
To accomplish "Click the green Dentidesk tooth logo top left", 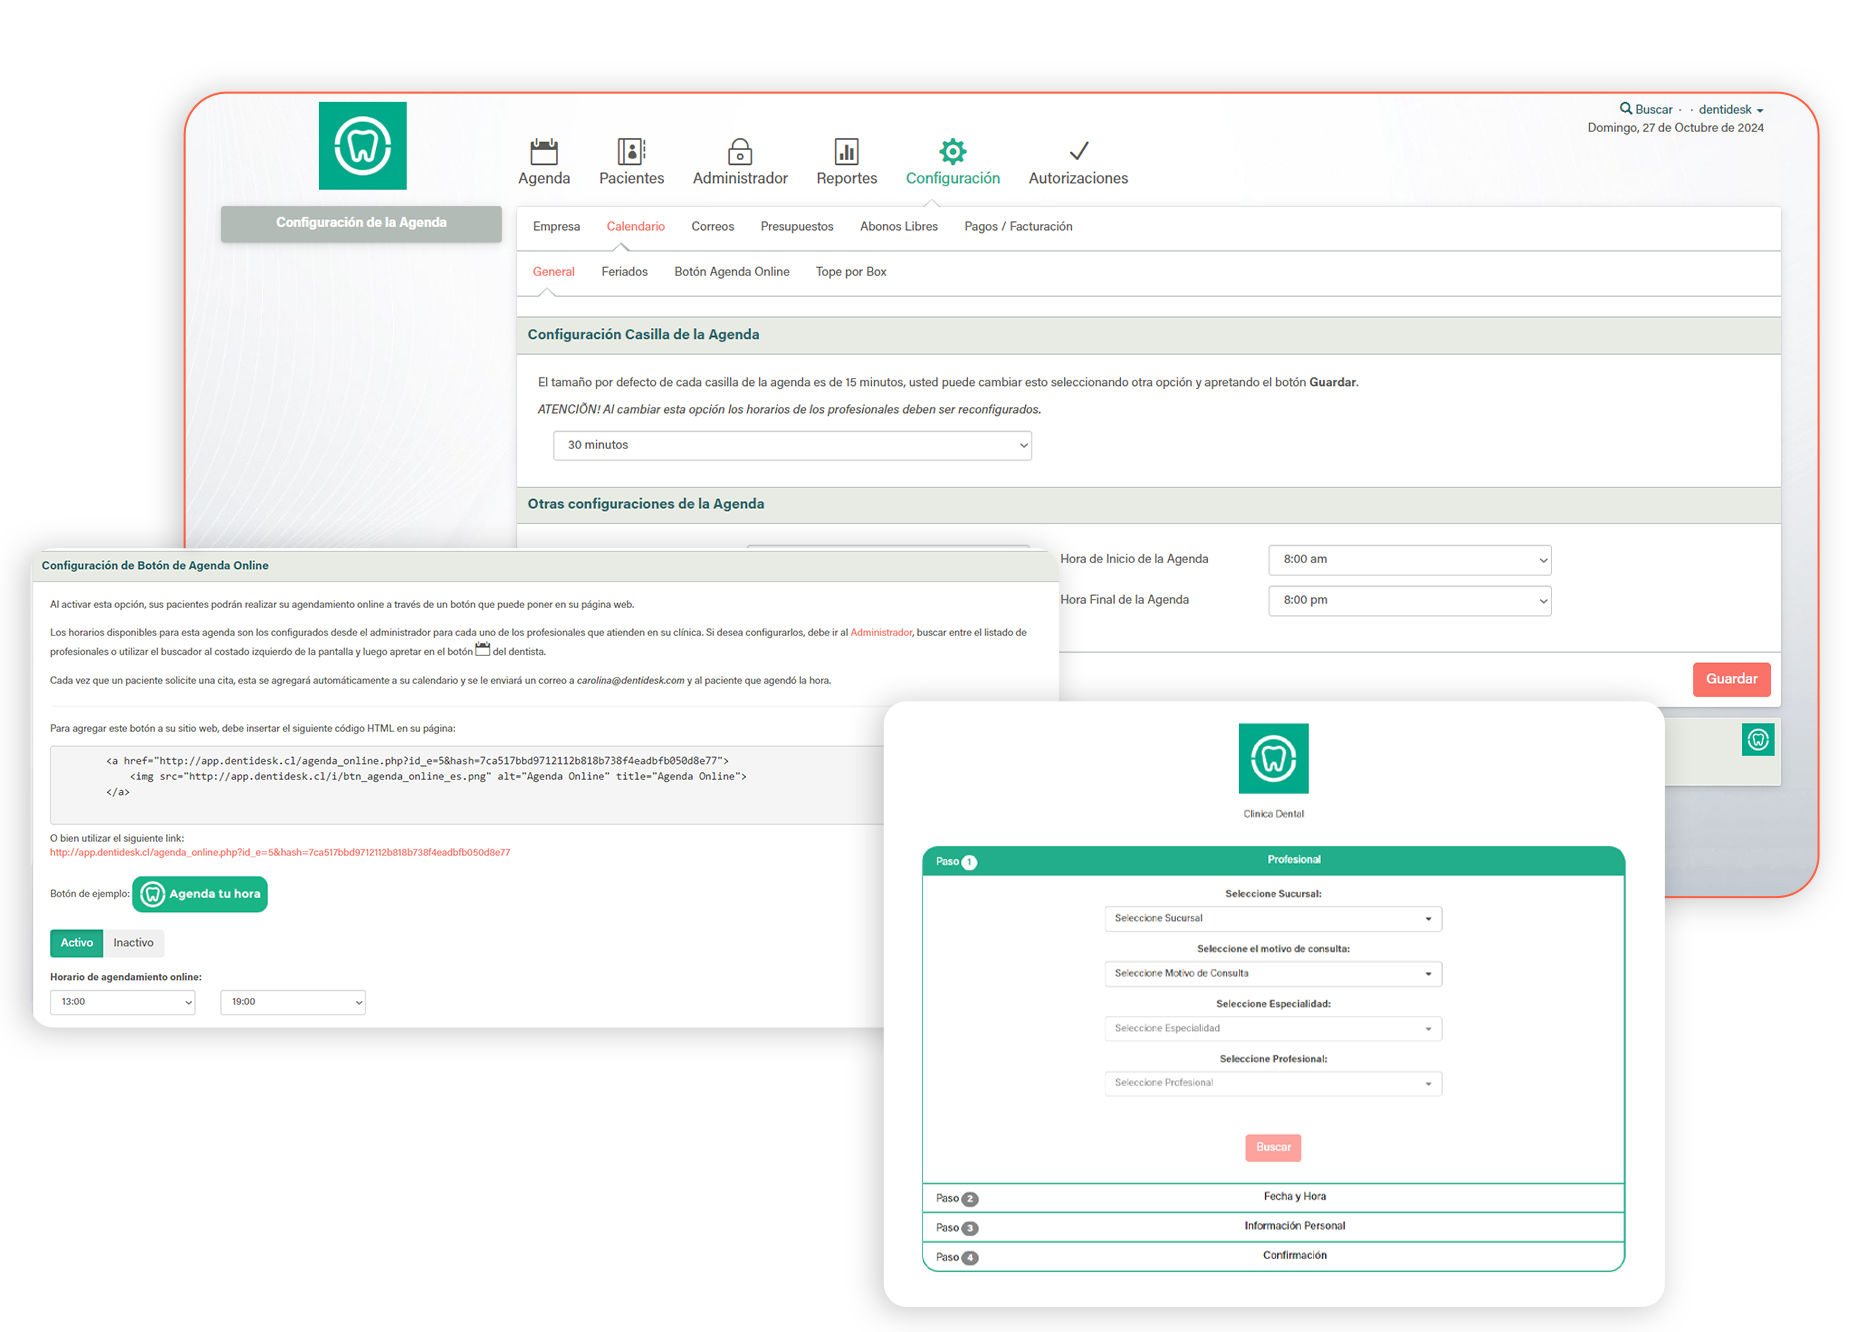I will click(363, 146).
